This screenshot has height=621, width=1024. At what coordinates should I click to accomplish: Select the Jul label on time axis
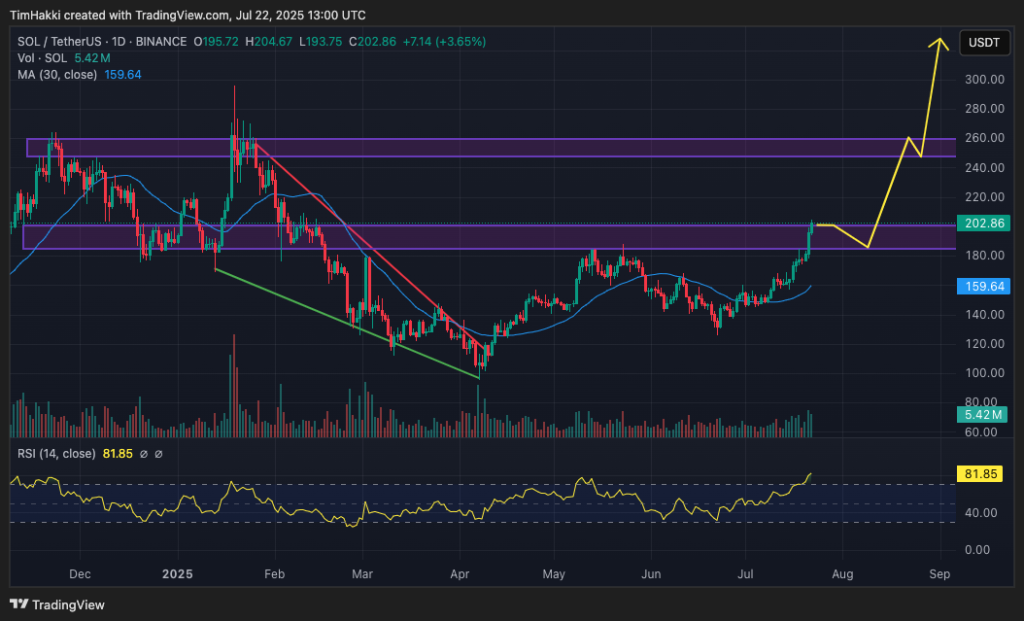744,574
